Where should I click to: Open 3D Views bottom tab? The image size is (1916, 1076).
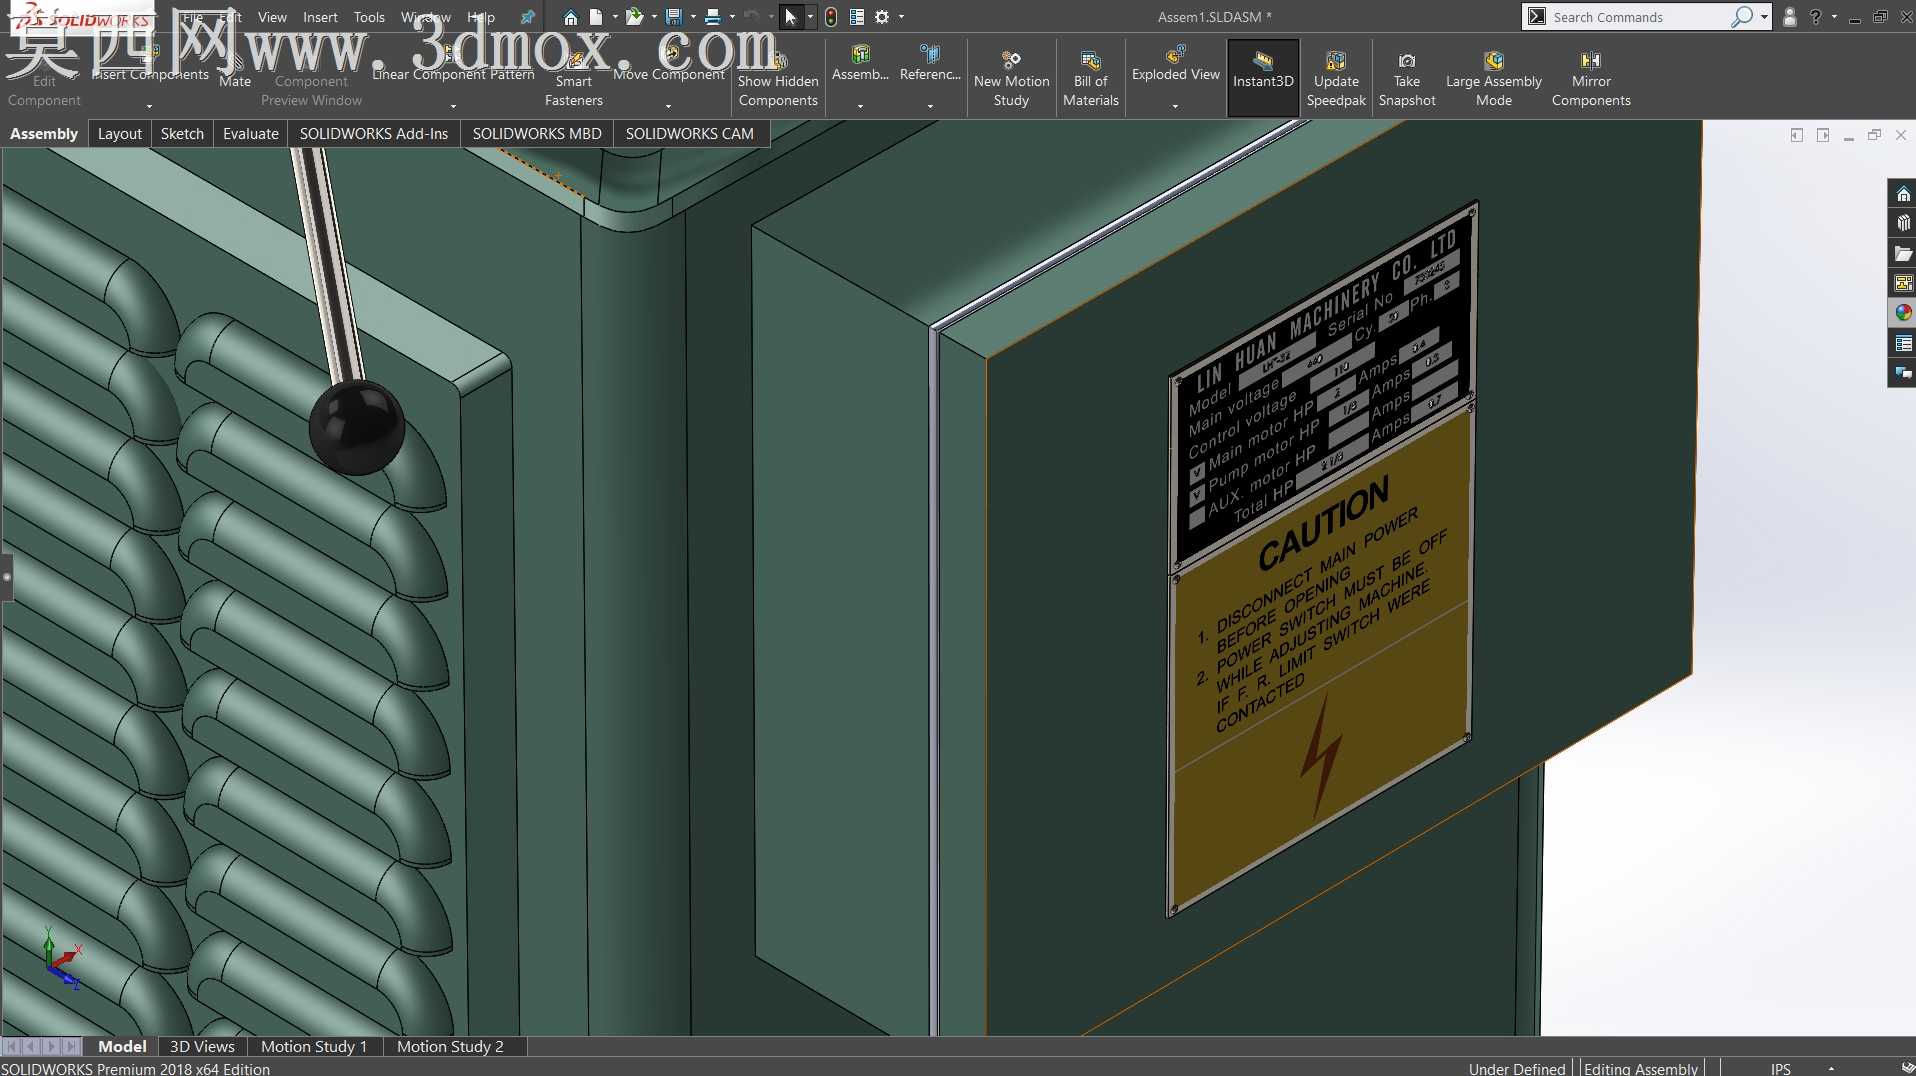[x=202, y=1046]
